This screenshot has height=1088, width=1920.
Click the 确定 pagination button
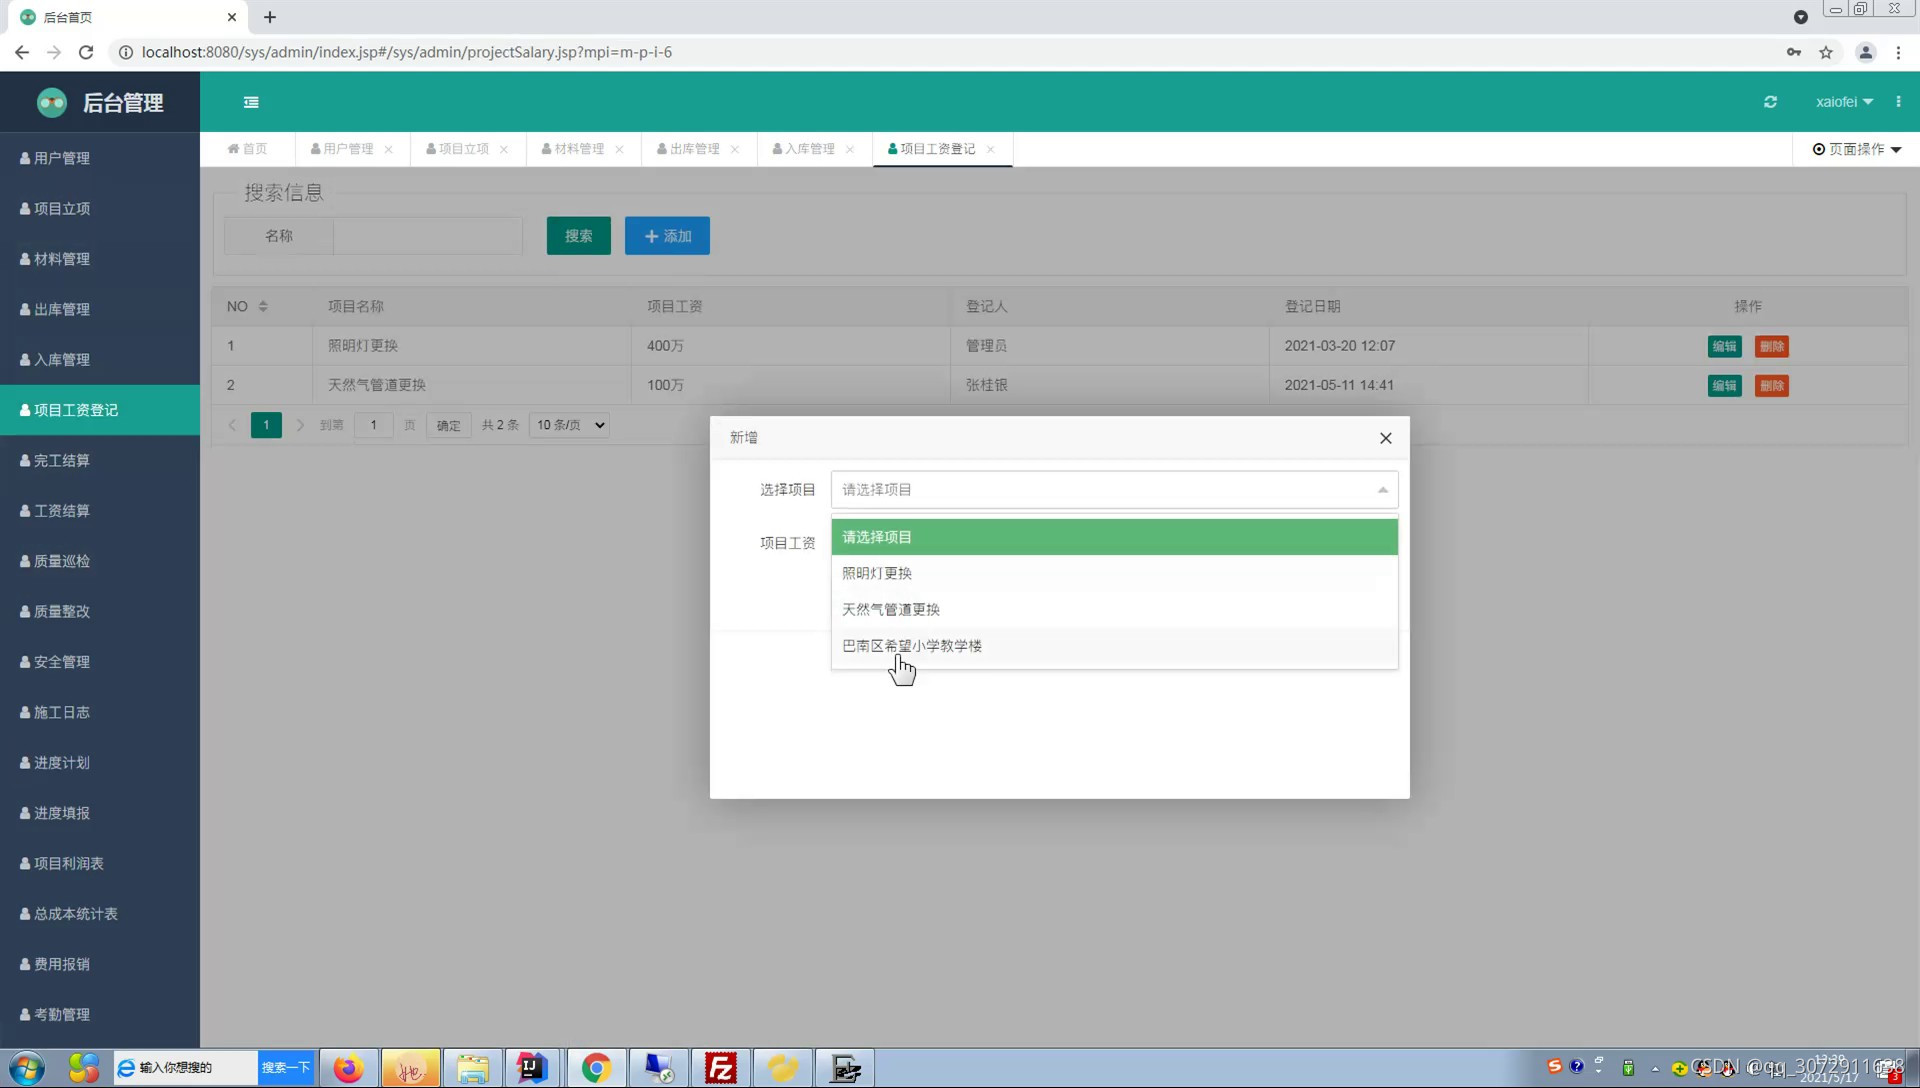[448, 425]
